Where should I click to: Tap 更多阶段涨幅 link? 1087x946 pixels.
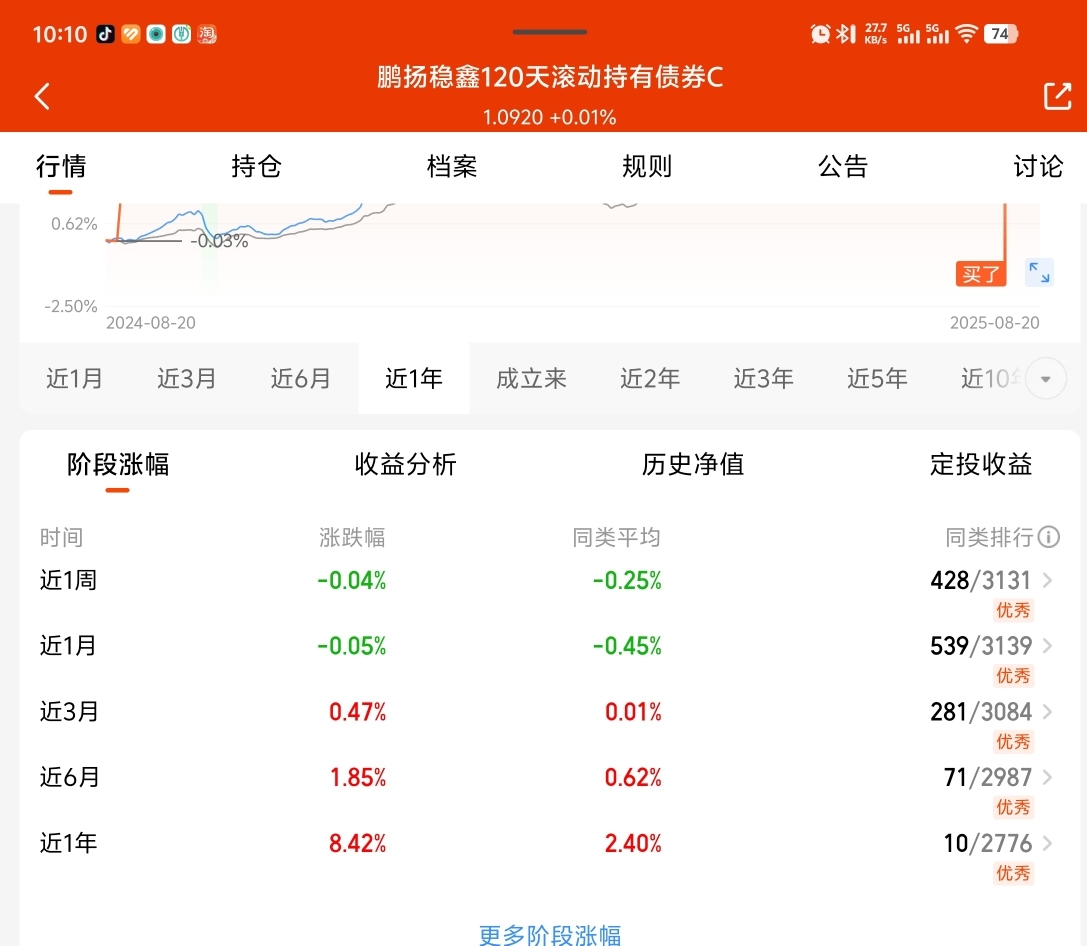550,935
